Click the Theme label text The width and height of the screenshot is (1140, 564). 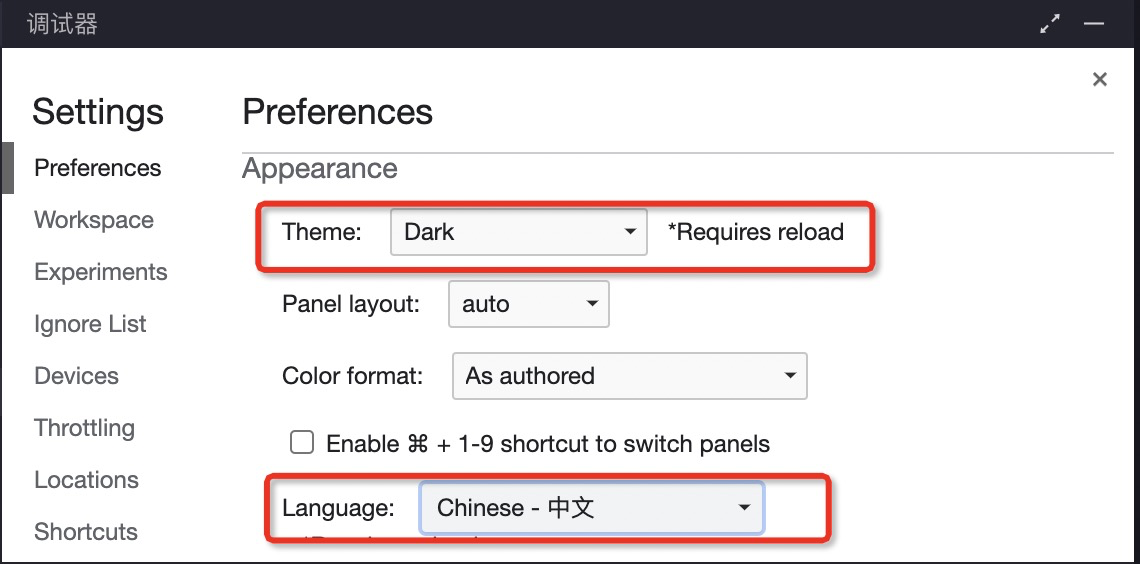(x=321, y=232)
